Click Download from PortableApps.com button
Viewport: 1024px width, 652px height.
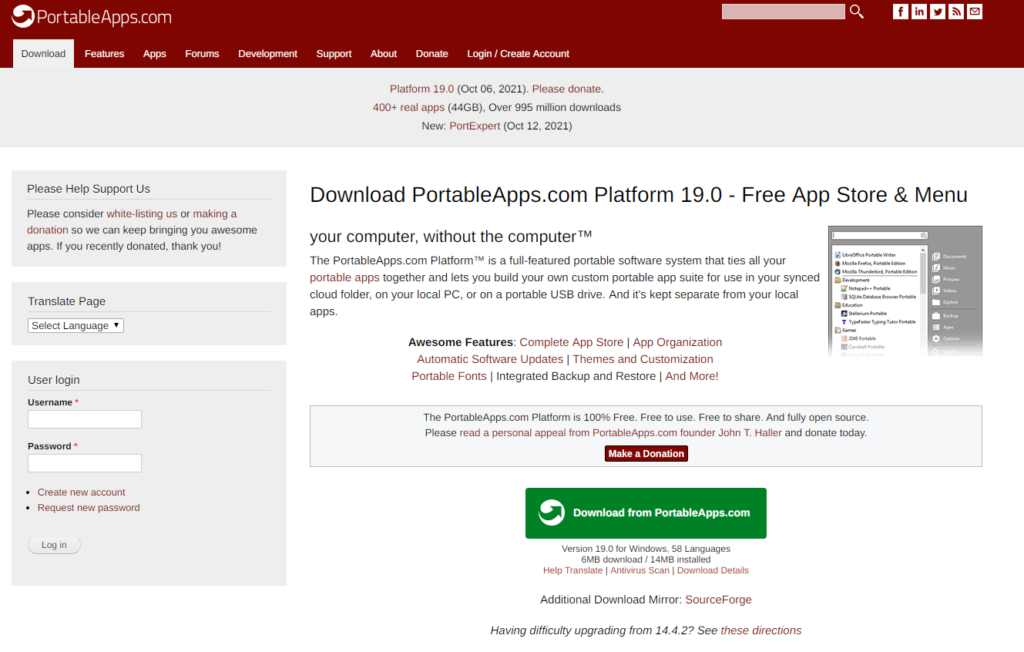pyautogui.click(x=646, y=513)
